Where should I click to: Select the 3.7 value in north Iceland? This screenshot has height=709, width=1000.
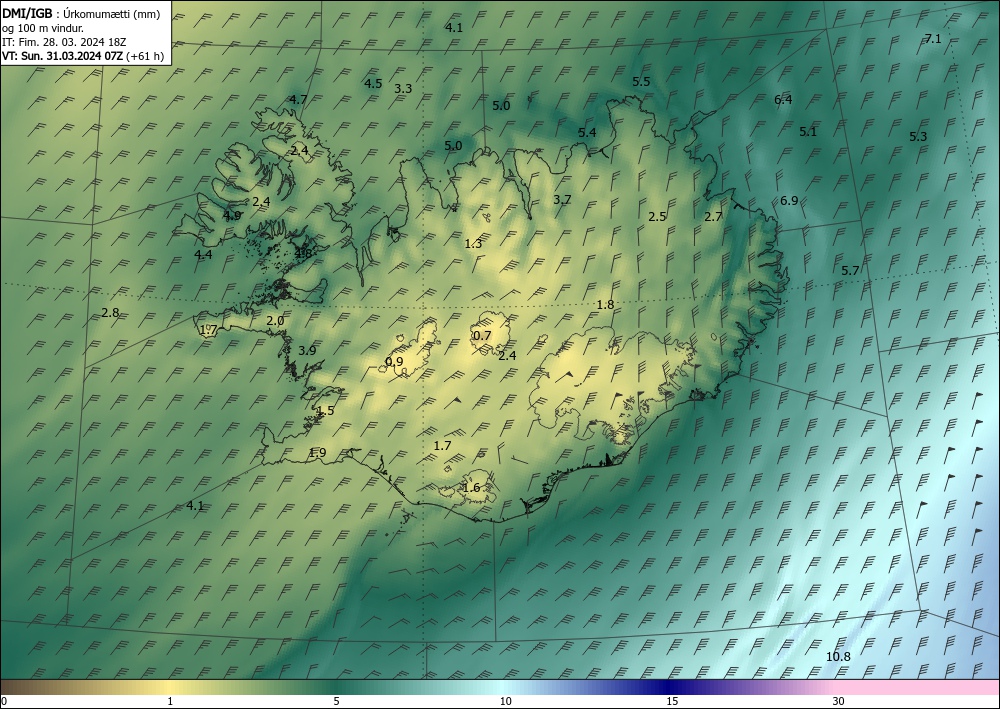click(562, 200)
